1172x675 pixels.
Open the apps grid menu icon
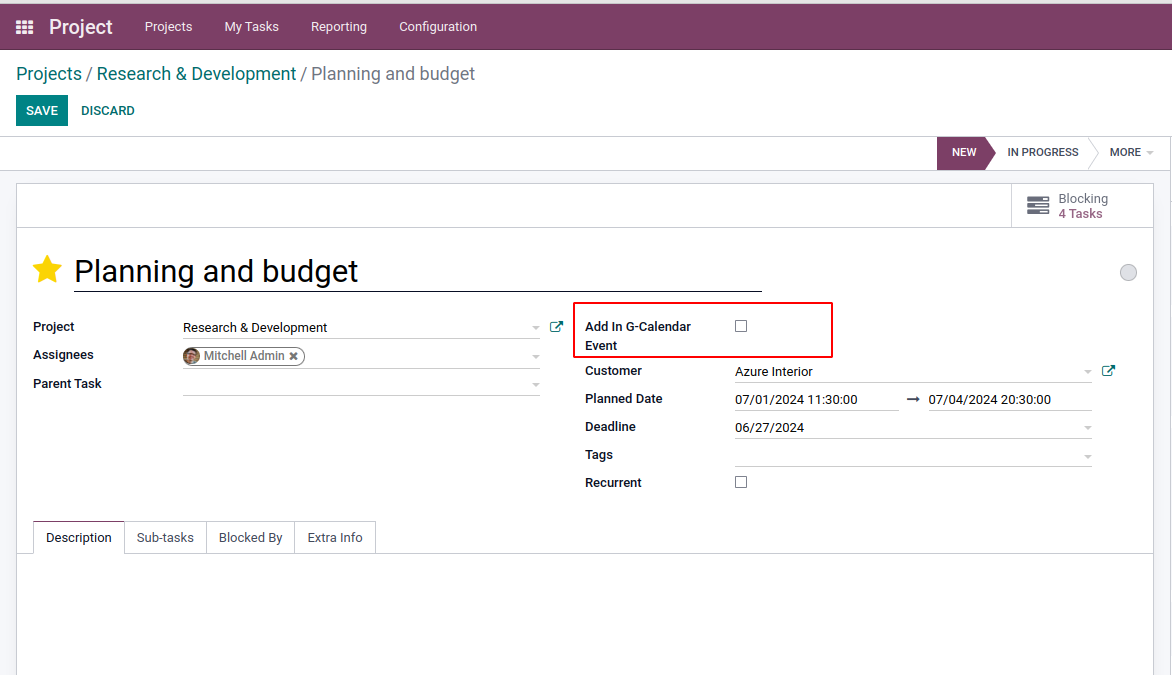[25, 27]
